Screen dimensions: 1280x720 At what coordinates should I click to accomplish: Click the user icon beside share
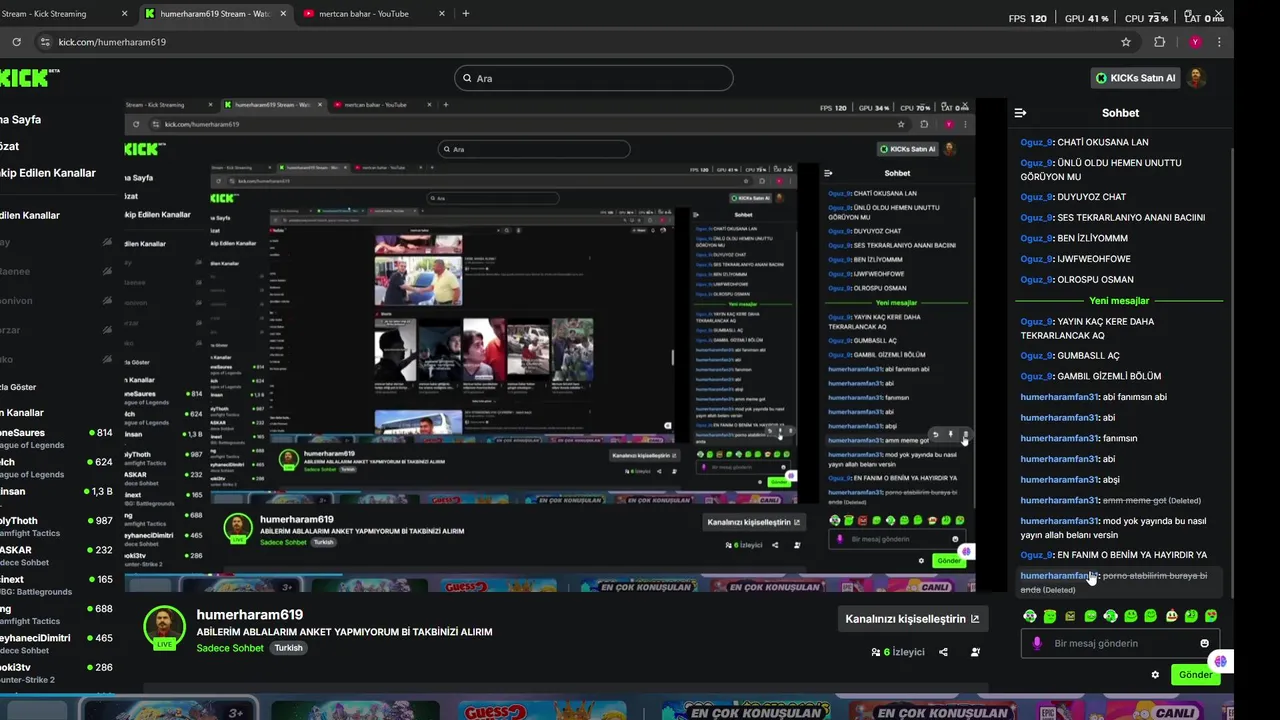tap(975, 652)
